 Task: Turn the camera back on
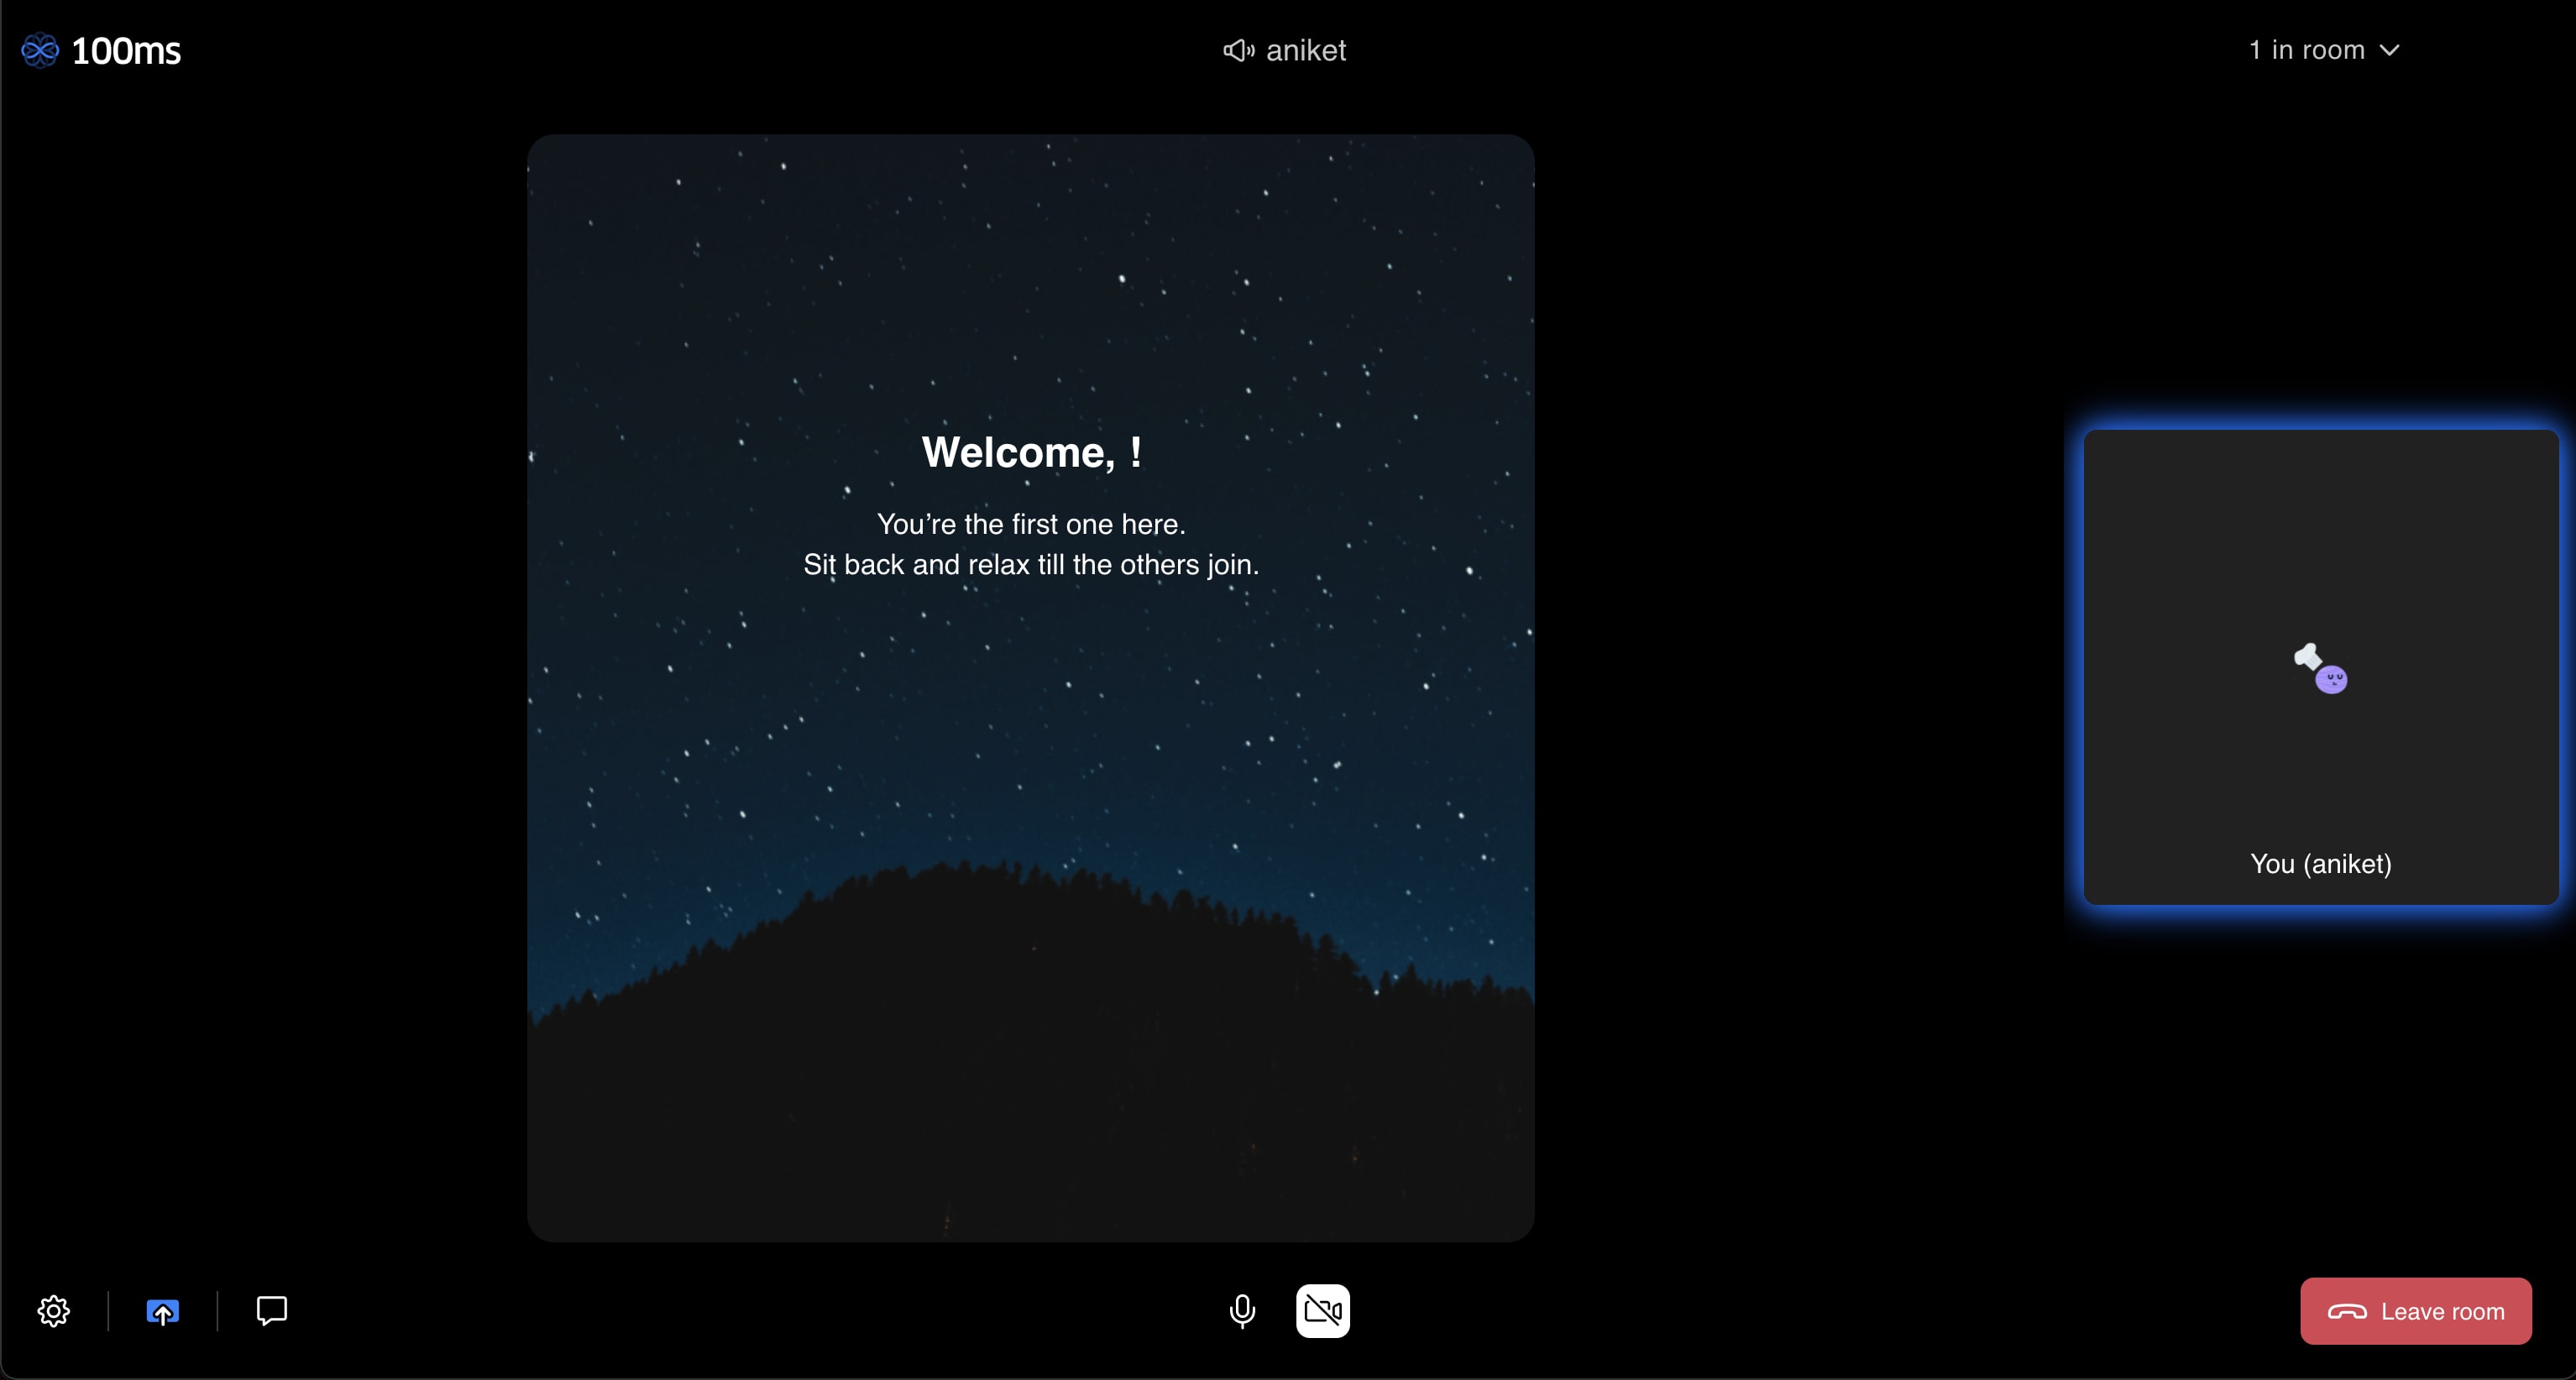[1322, 1310]
